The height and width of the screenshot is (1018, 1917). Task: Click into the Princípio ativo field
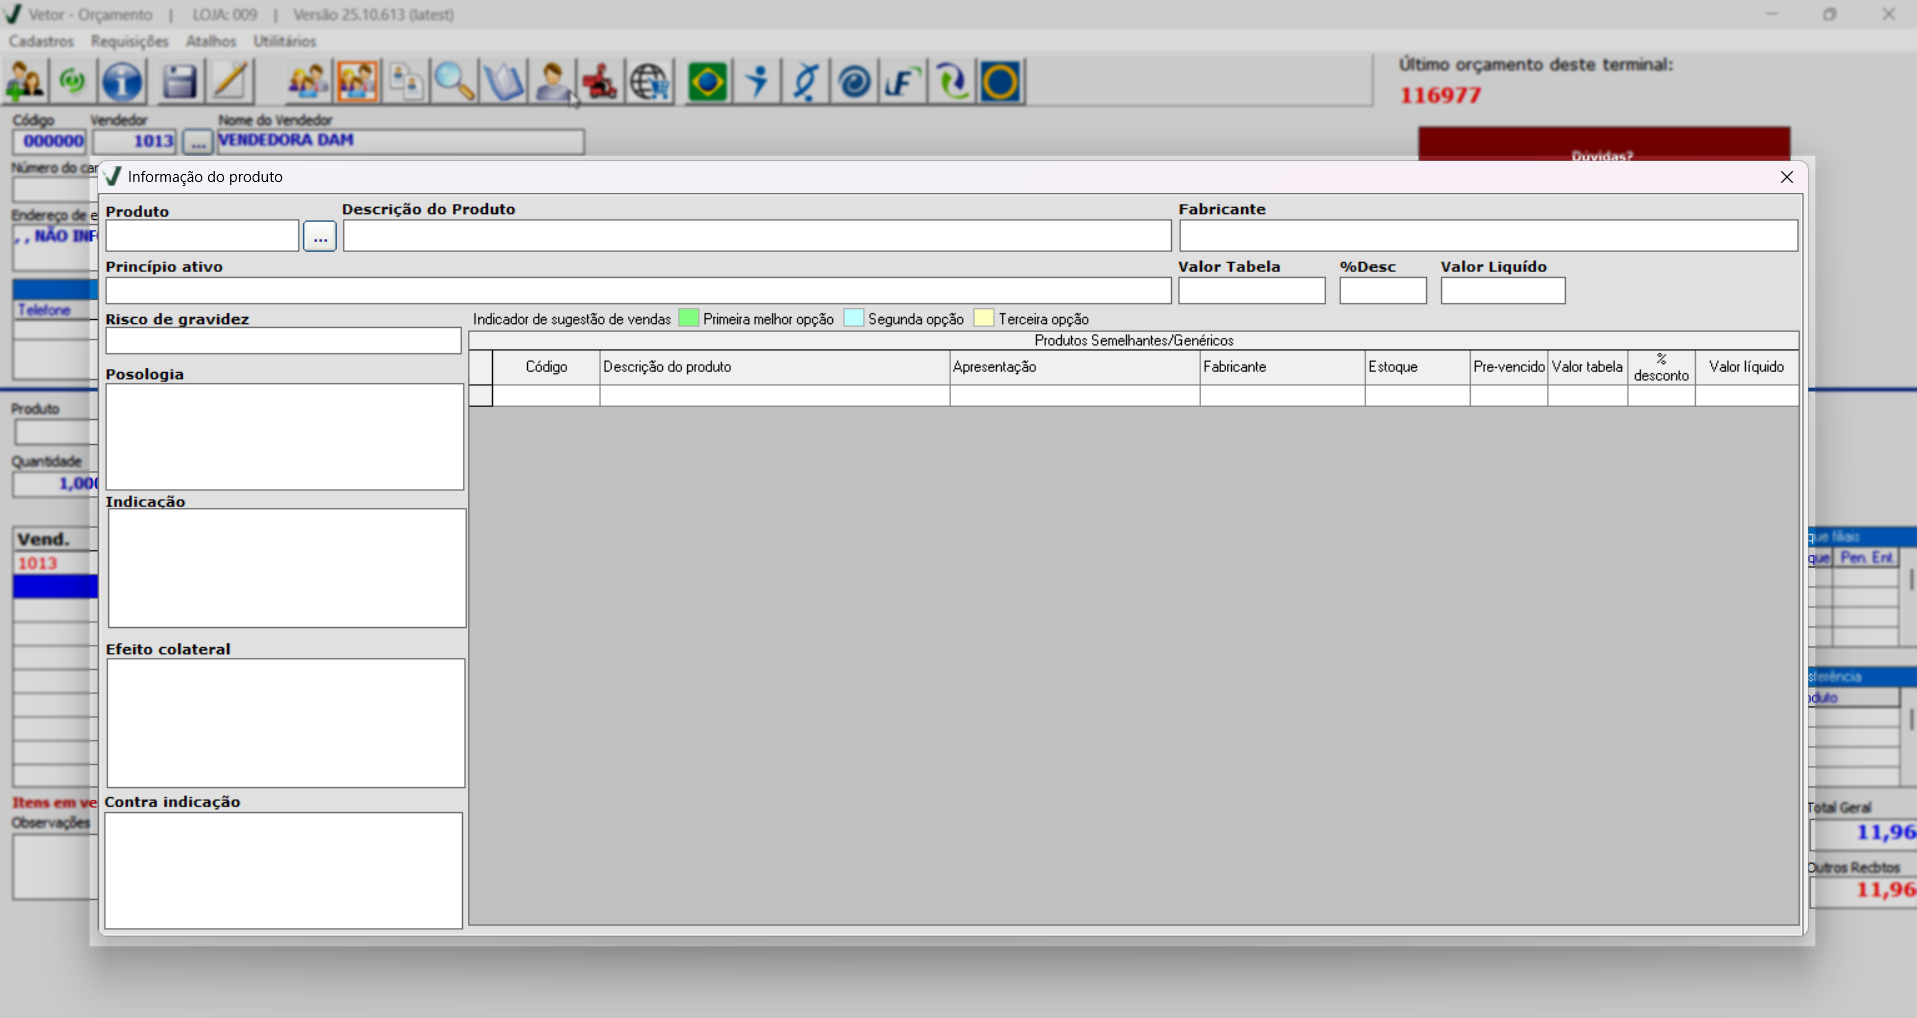click(x=637, y=291)
